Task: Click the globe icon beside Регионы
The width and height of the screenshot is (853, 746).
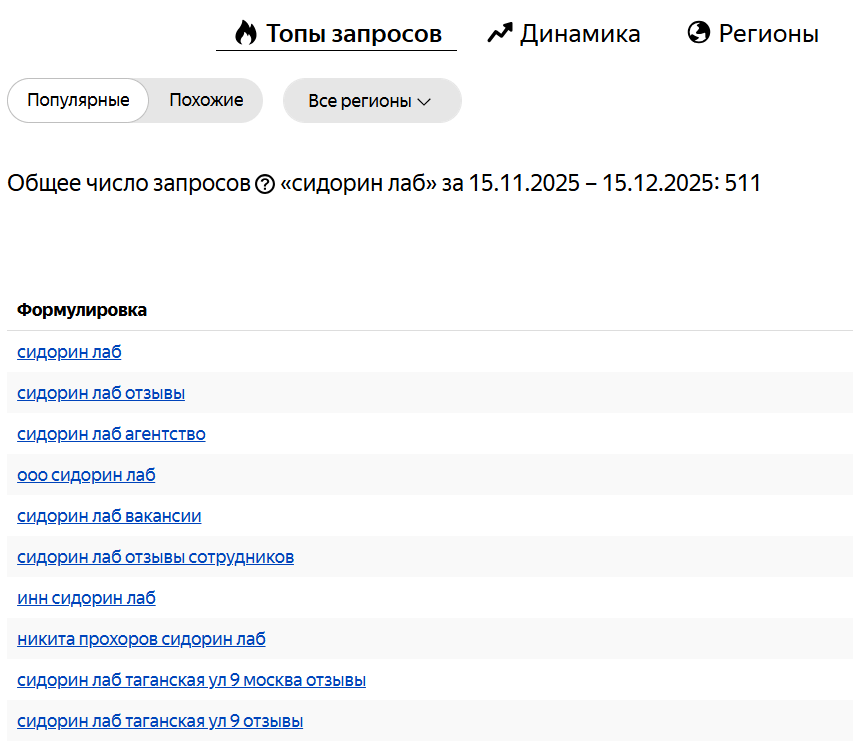Action: click(x=699, y=33)
